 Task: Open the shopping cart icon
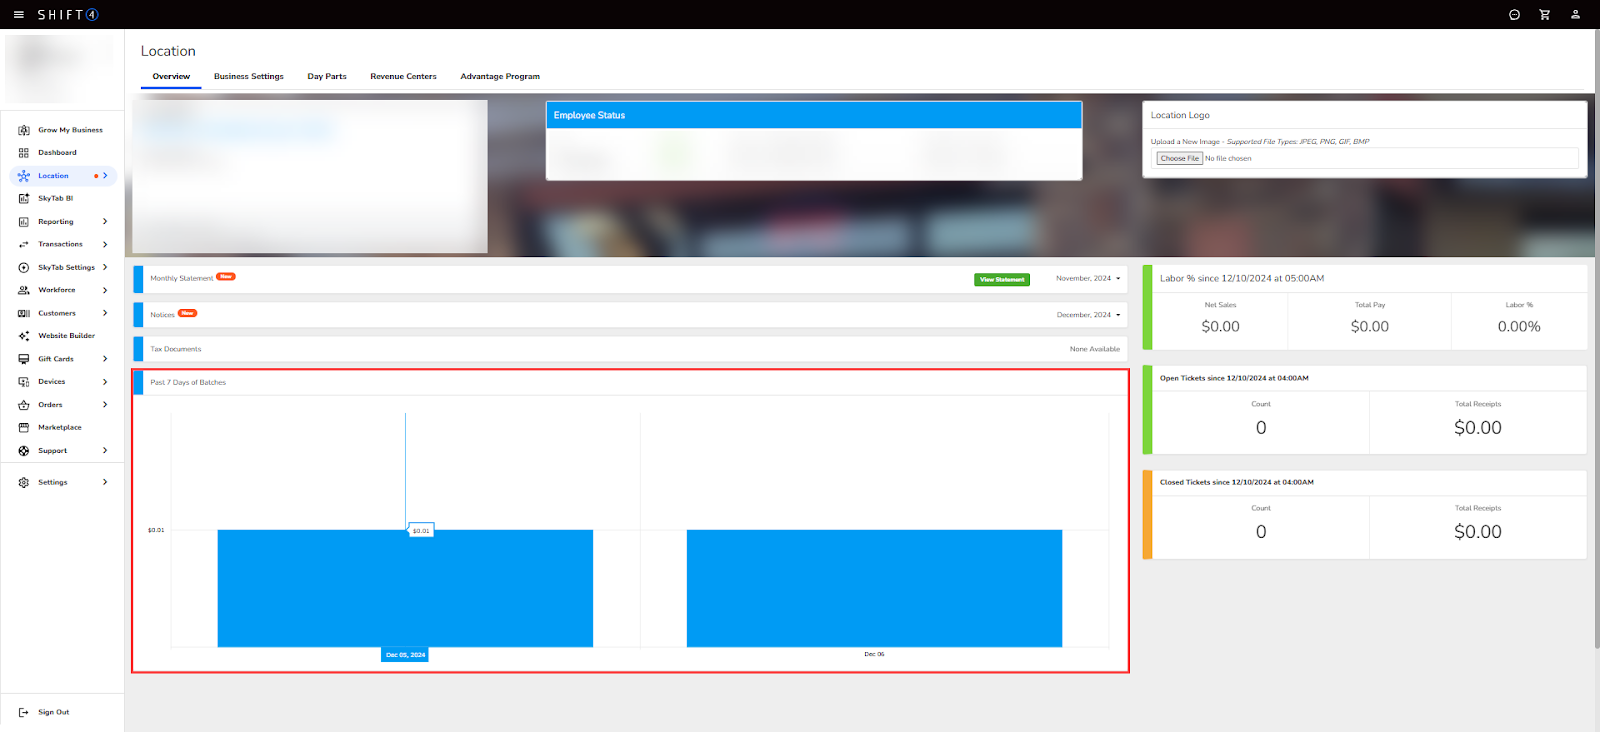point(1544,15)
